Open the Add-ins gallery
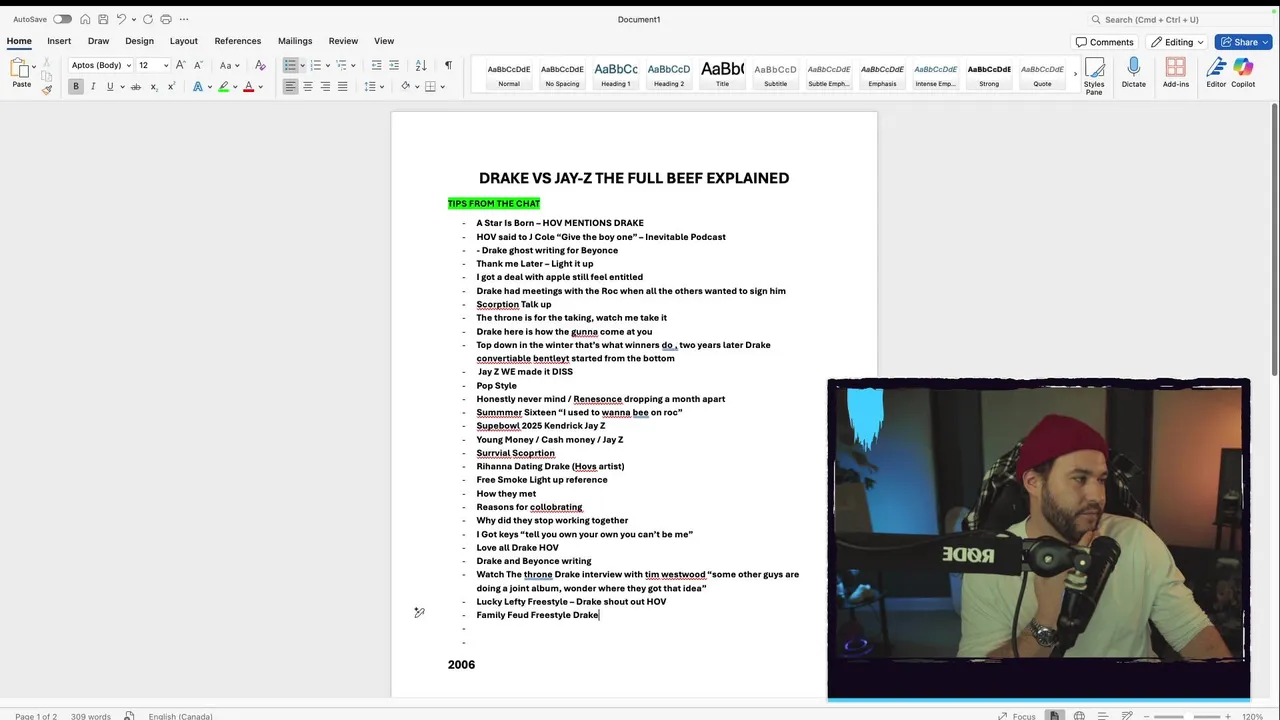This screenshot has height=720, width=1280. pos(1176,73)
